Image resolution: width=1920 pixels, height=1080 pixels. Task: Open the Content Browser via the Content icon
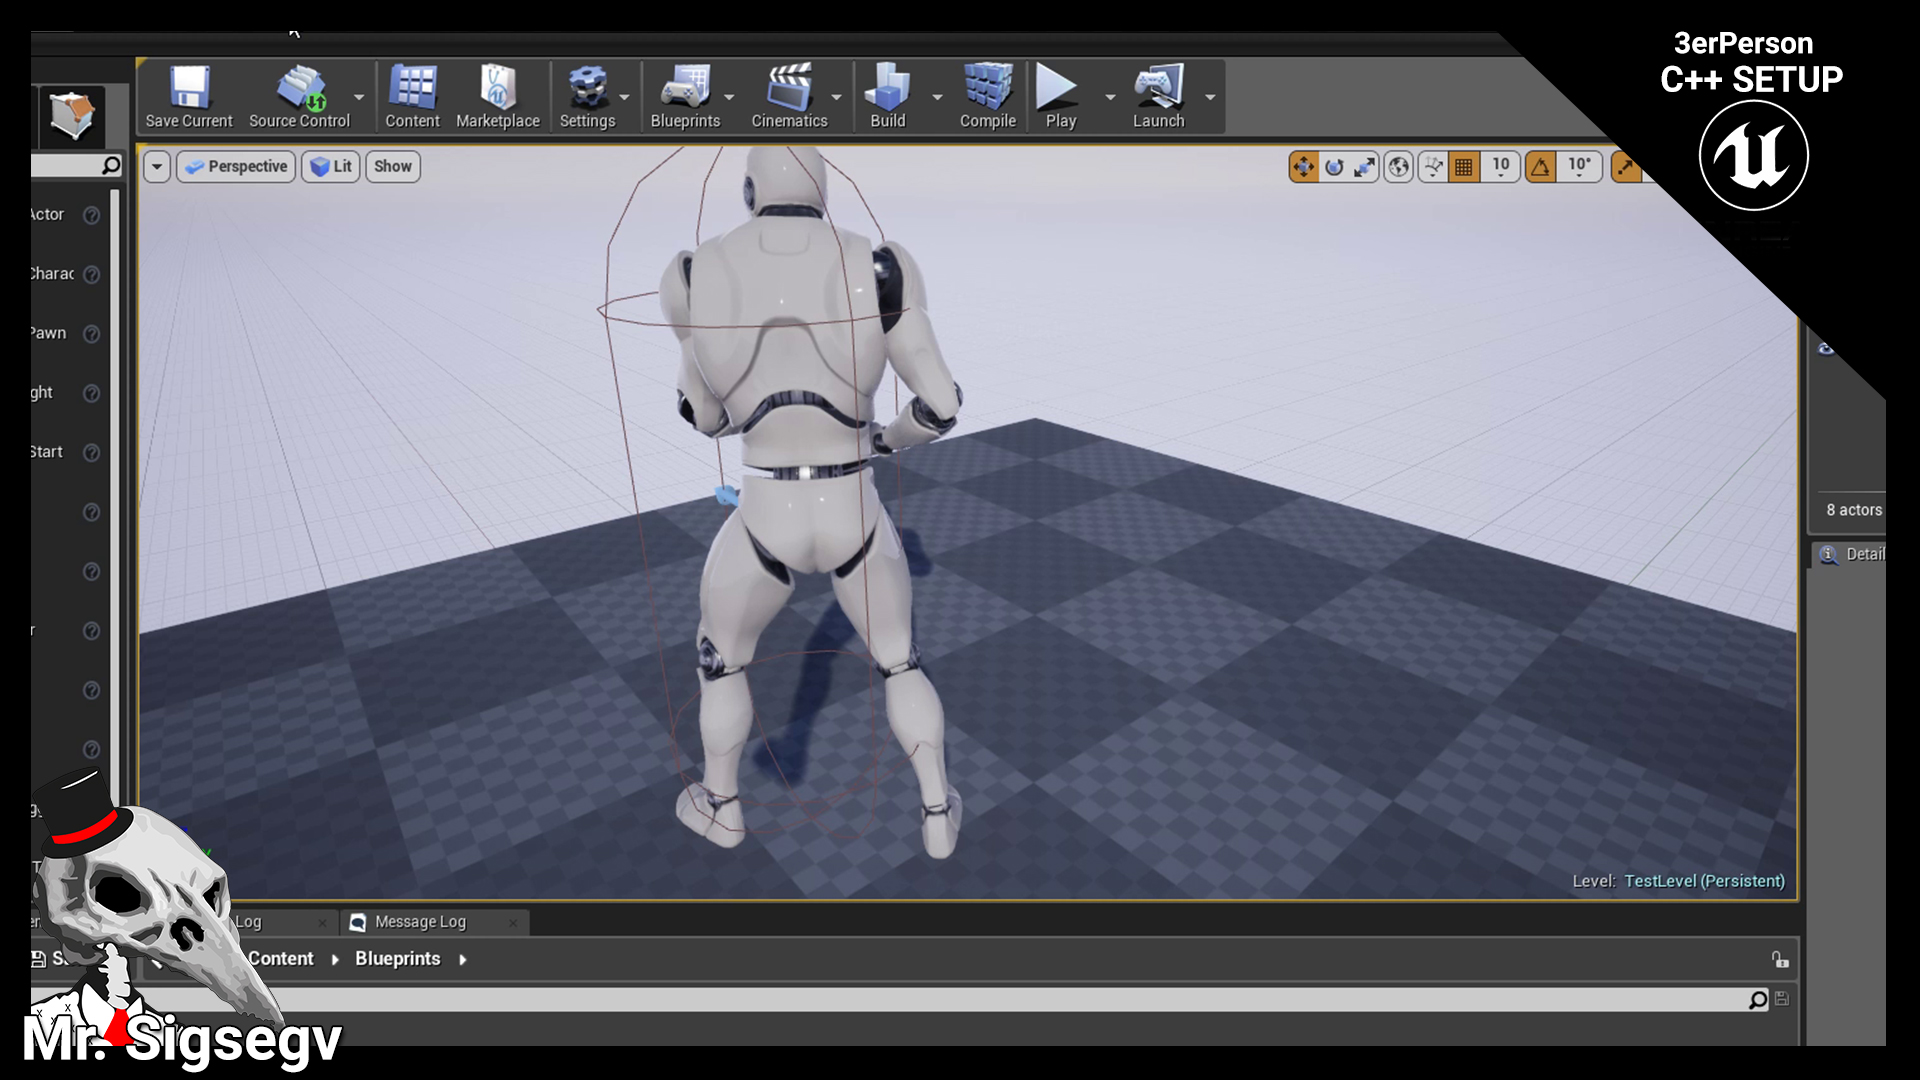point(412,95)
